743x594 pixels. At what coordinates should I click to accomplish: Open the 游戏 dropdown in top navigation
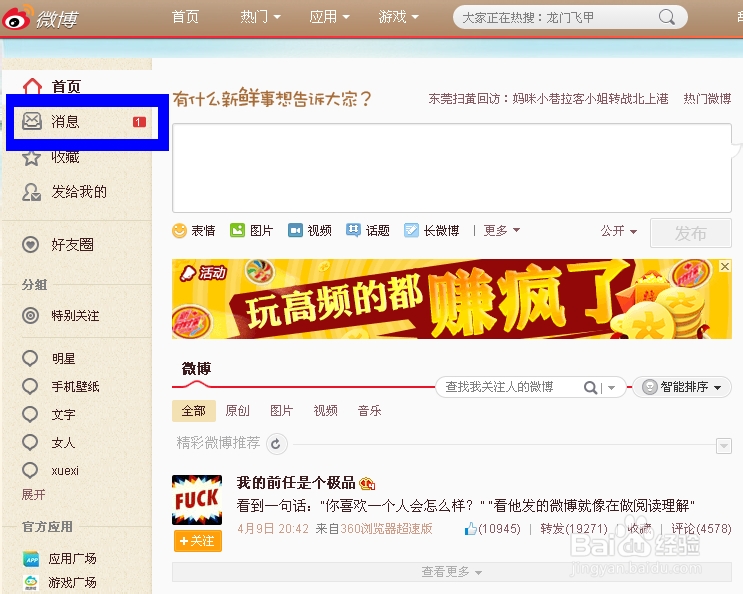click(398, 17)
